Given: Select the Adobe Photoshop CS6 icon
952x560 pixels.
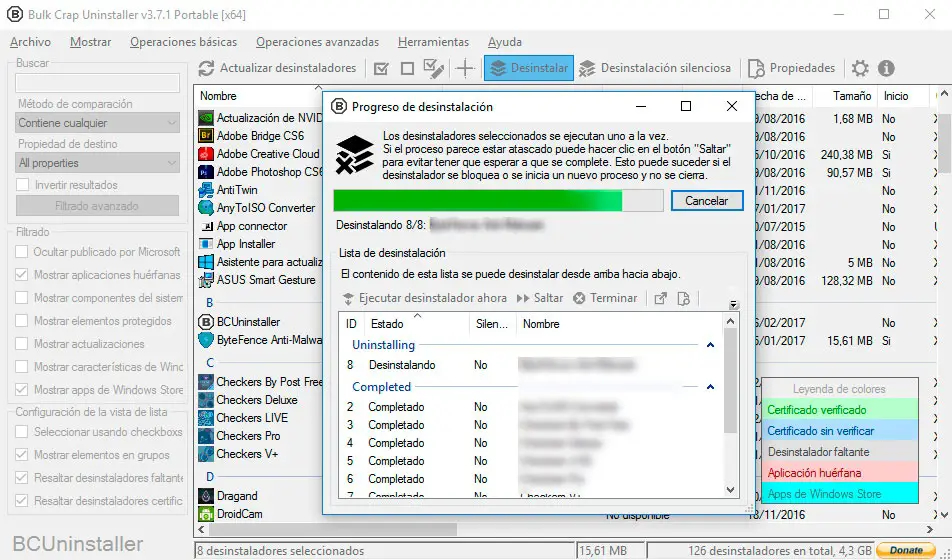Looking at the screenshot, I should [x=206, y=172].
